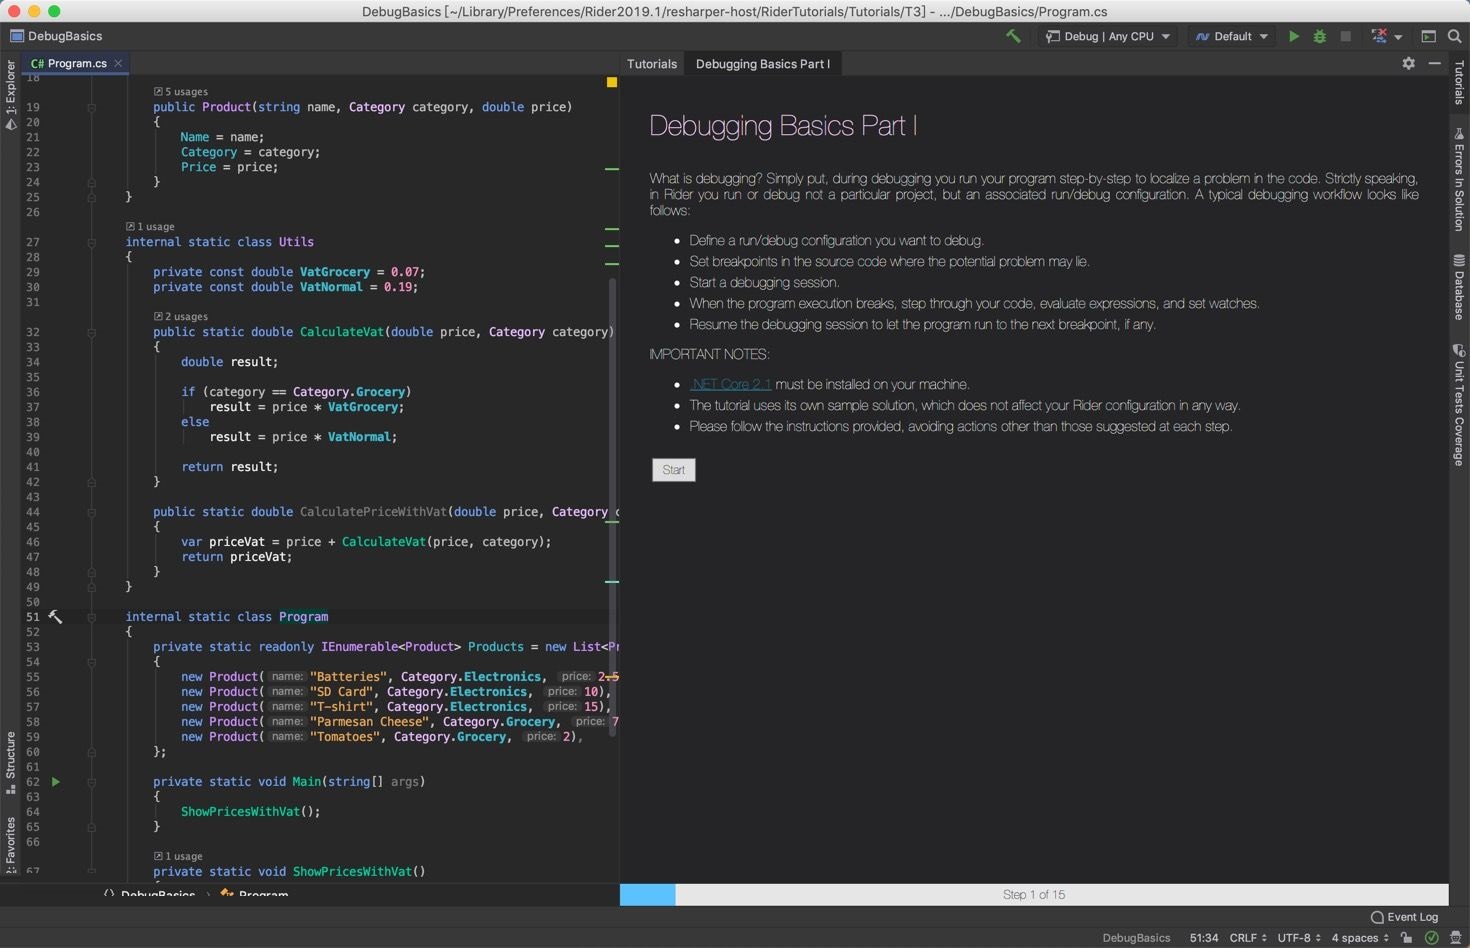This screenshot has width=1470, height=948.
Task: Click the toolbar icon with the red X
Action: pyautogui.click(x=1379, y=36)
